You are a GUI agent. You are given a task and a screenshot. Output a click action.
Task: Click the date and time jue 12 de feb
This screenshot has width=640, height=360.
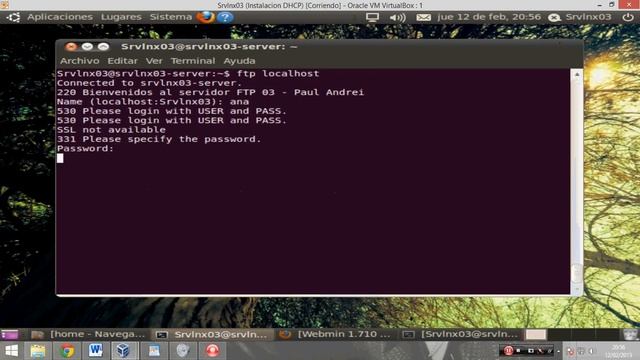click(x=489, y=17)
